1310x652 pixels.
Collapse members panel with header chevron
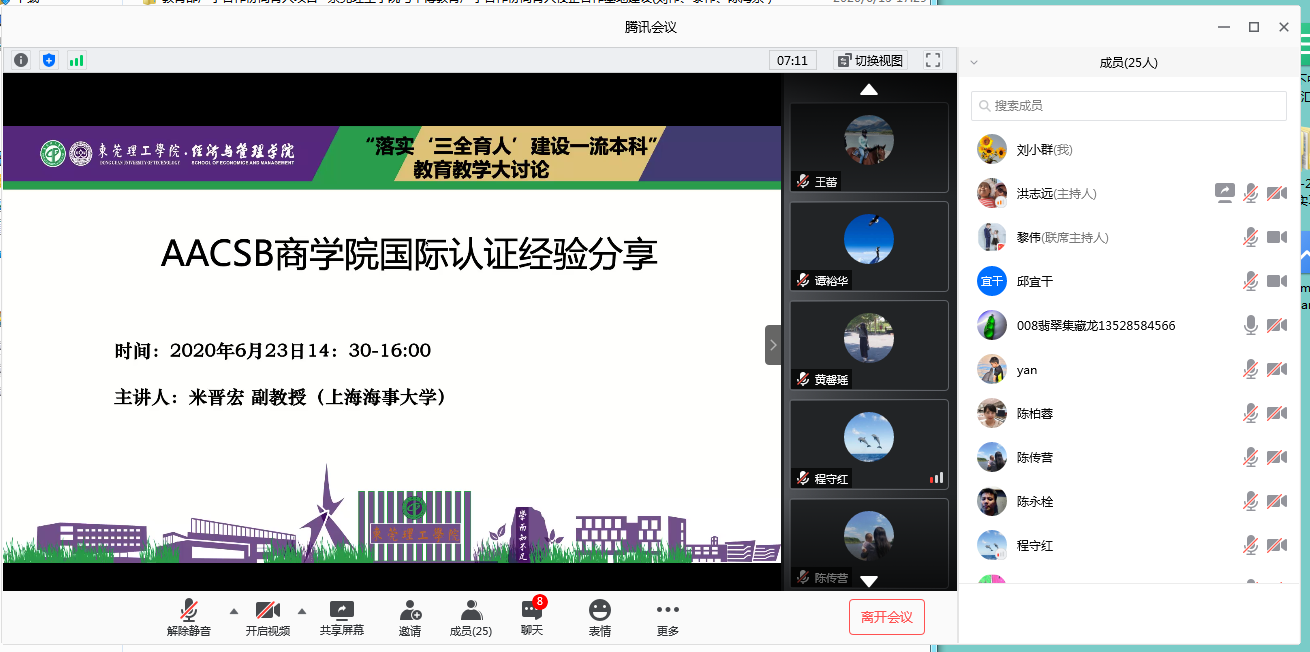974,62
